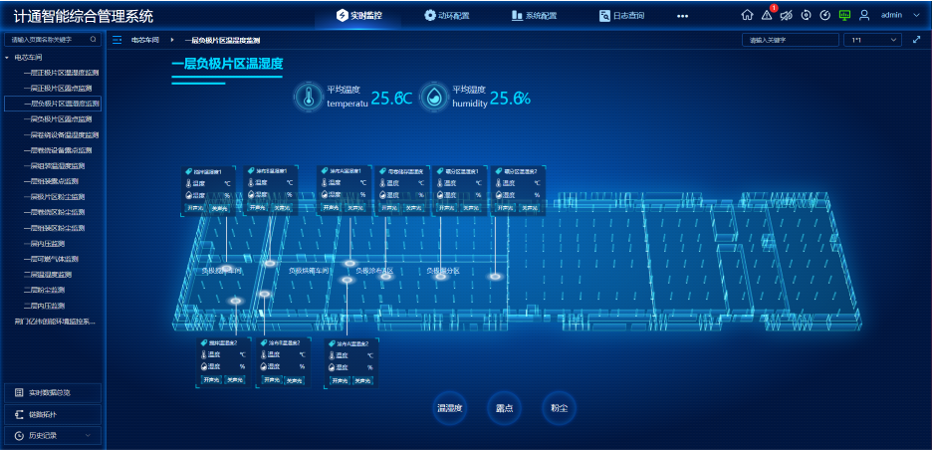Viewport: 932px width, 450px height.
Task: Click 链路拓扑 button in sidebar
Action: pos(52,414)
